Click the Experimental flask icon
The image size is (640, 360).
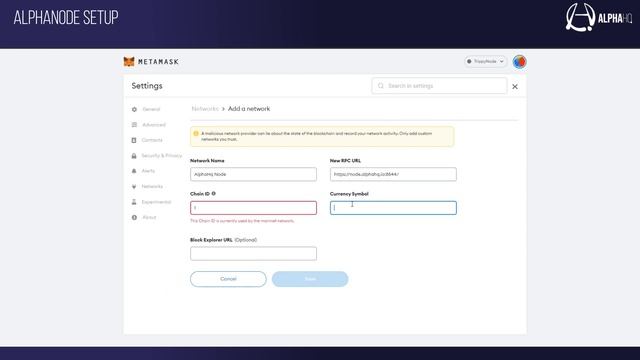[x=134, y=202]
